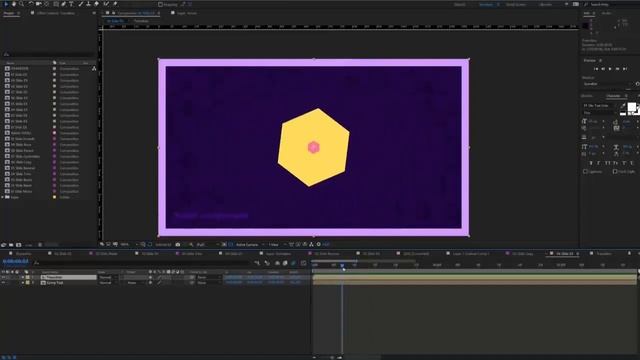This screenshot has height=360, width=640.
Task: Select the Type text tool
Action: pyautogui.click(x=71, y=4)
